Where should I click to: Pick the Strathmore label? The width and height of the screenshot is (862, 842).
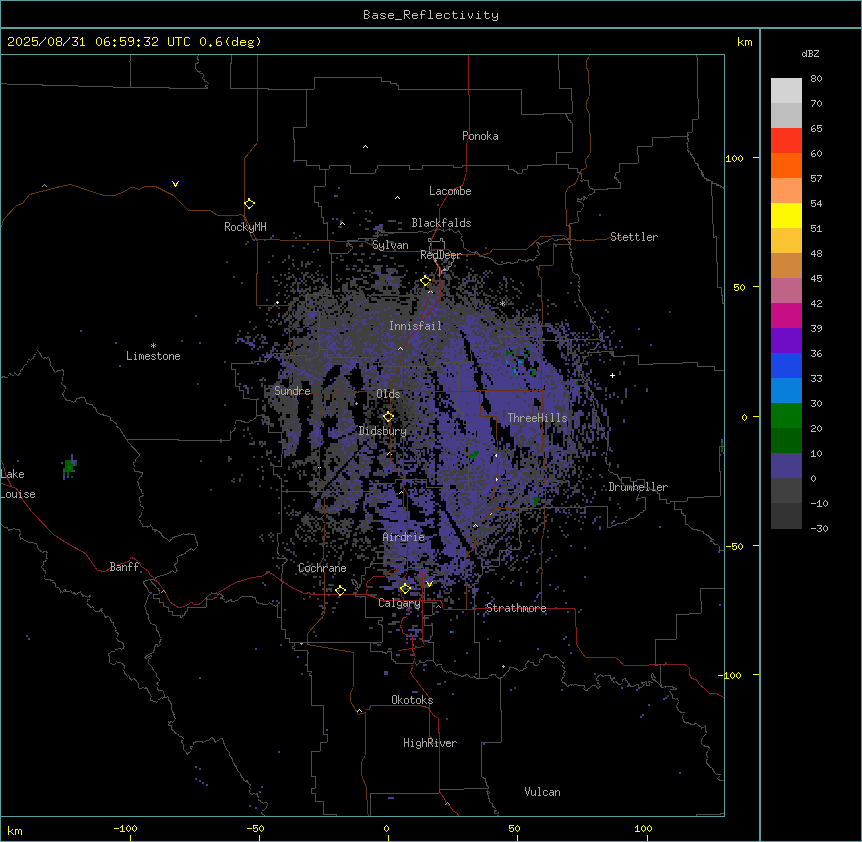click(x=516, y=608)
